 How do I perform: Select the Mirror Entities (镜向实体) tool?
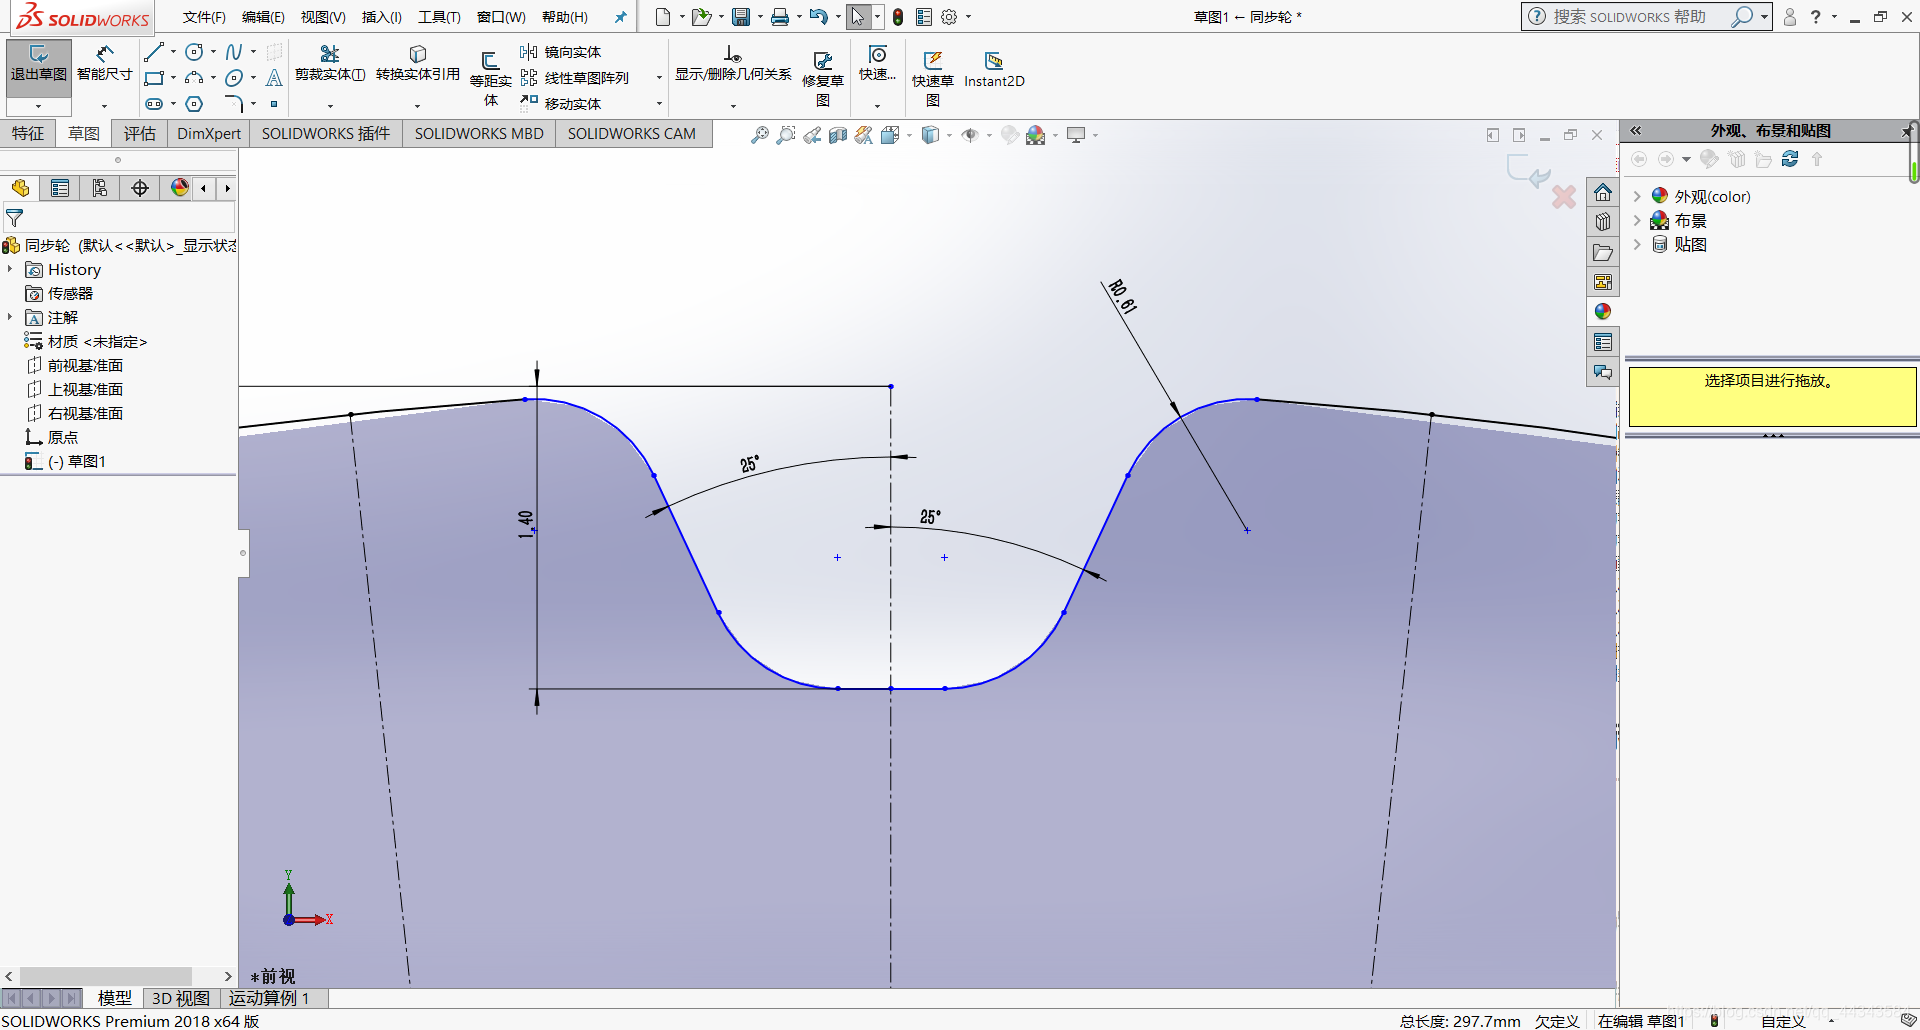[x=561, y=52]
